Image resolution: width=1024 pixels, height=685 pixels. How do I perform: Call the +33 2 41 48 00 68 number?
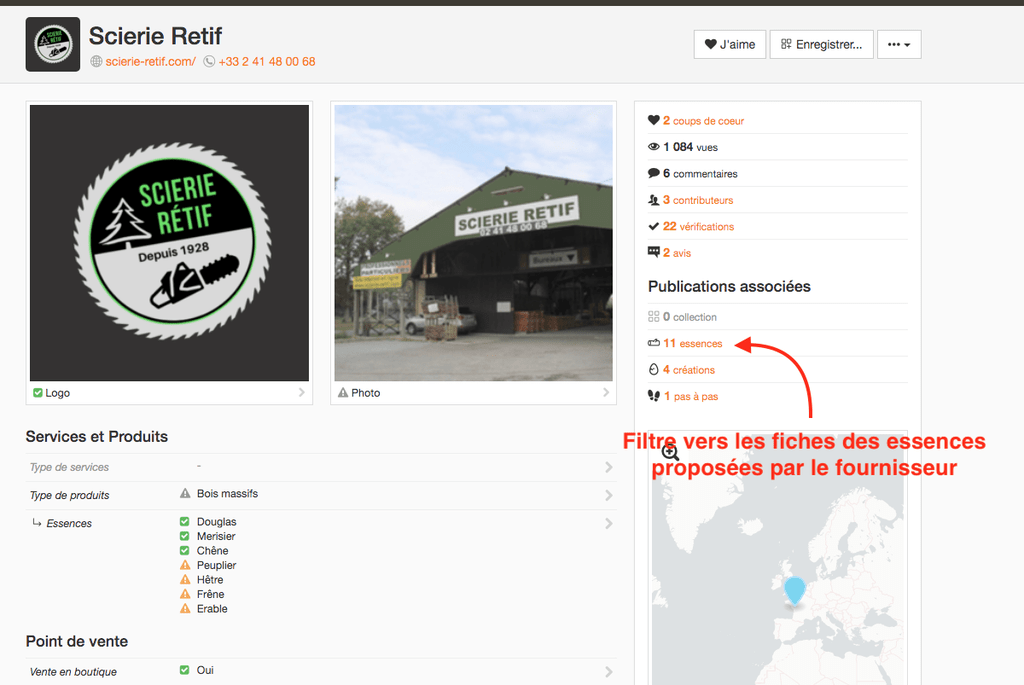(266, 61)
